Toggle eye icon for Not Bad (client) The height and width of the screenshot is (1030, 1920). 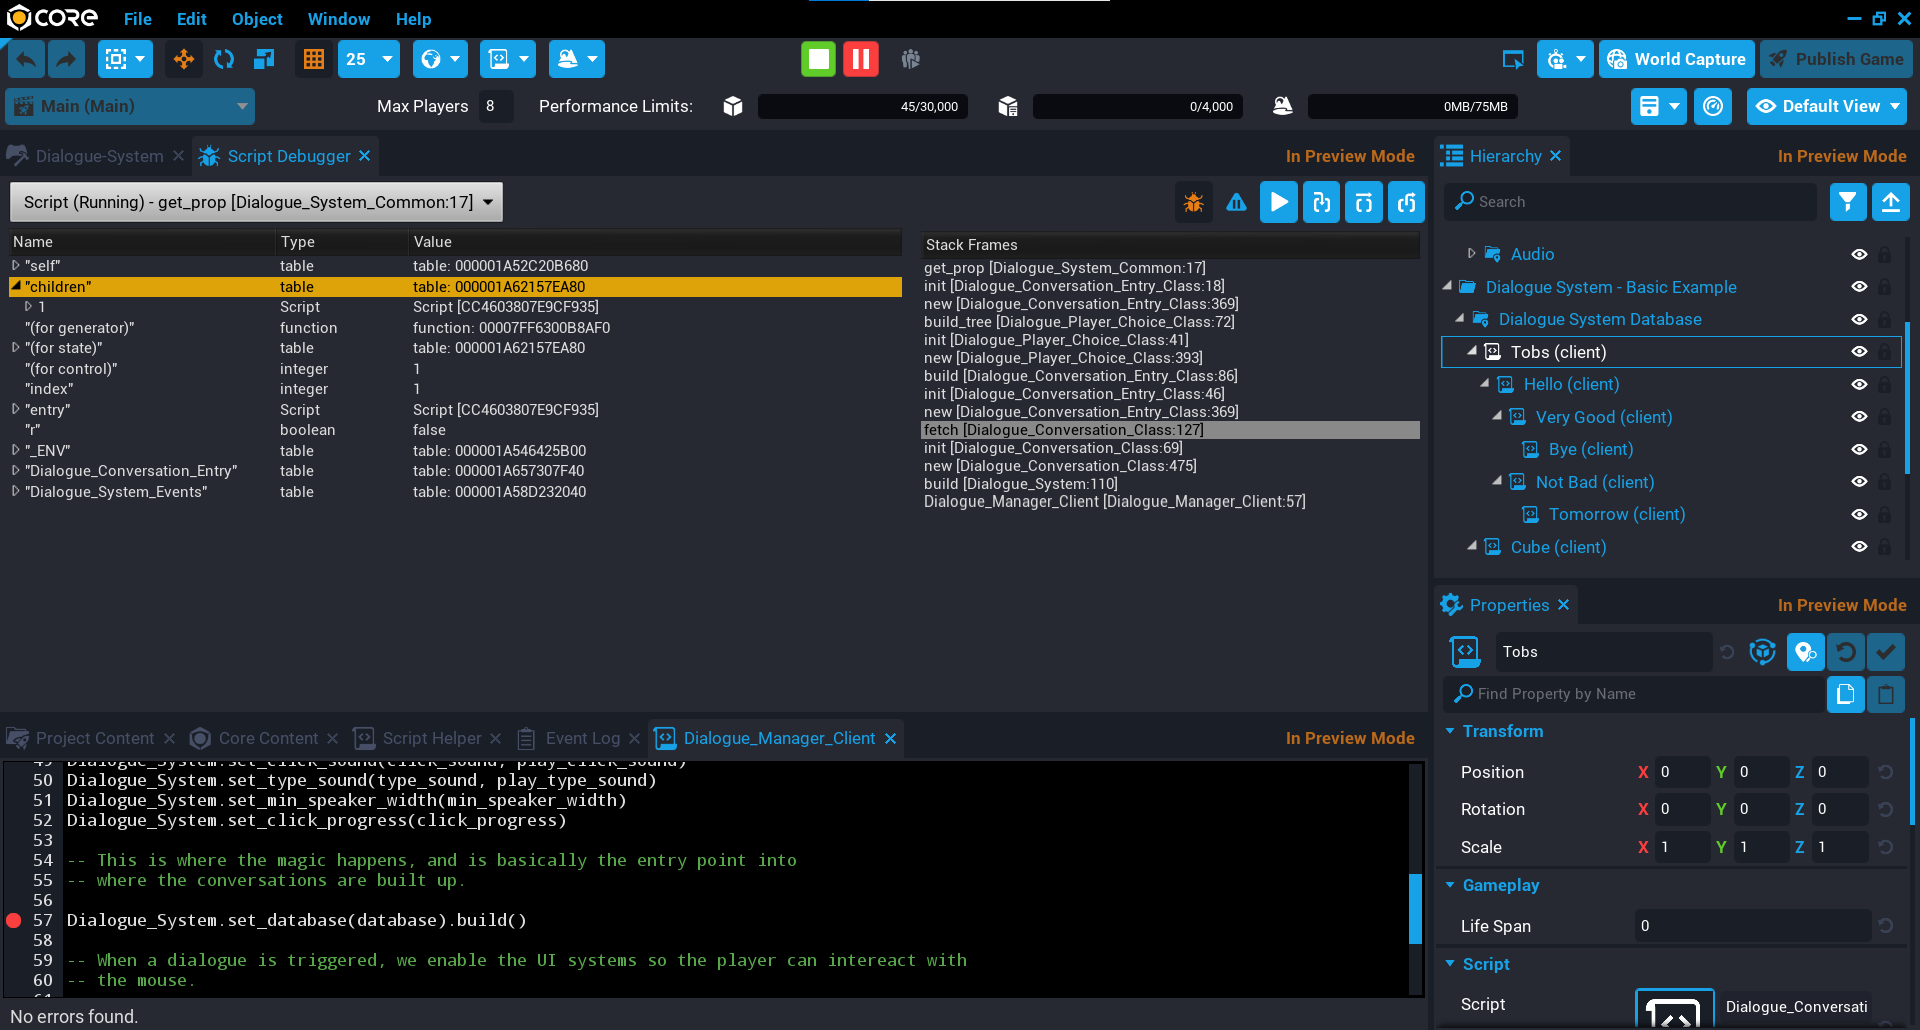pyautogui.click(x=1859, y=482)
